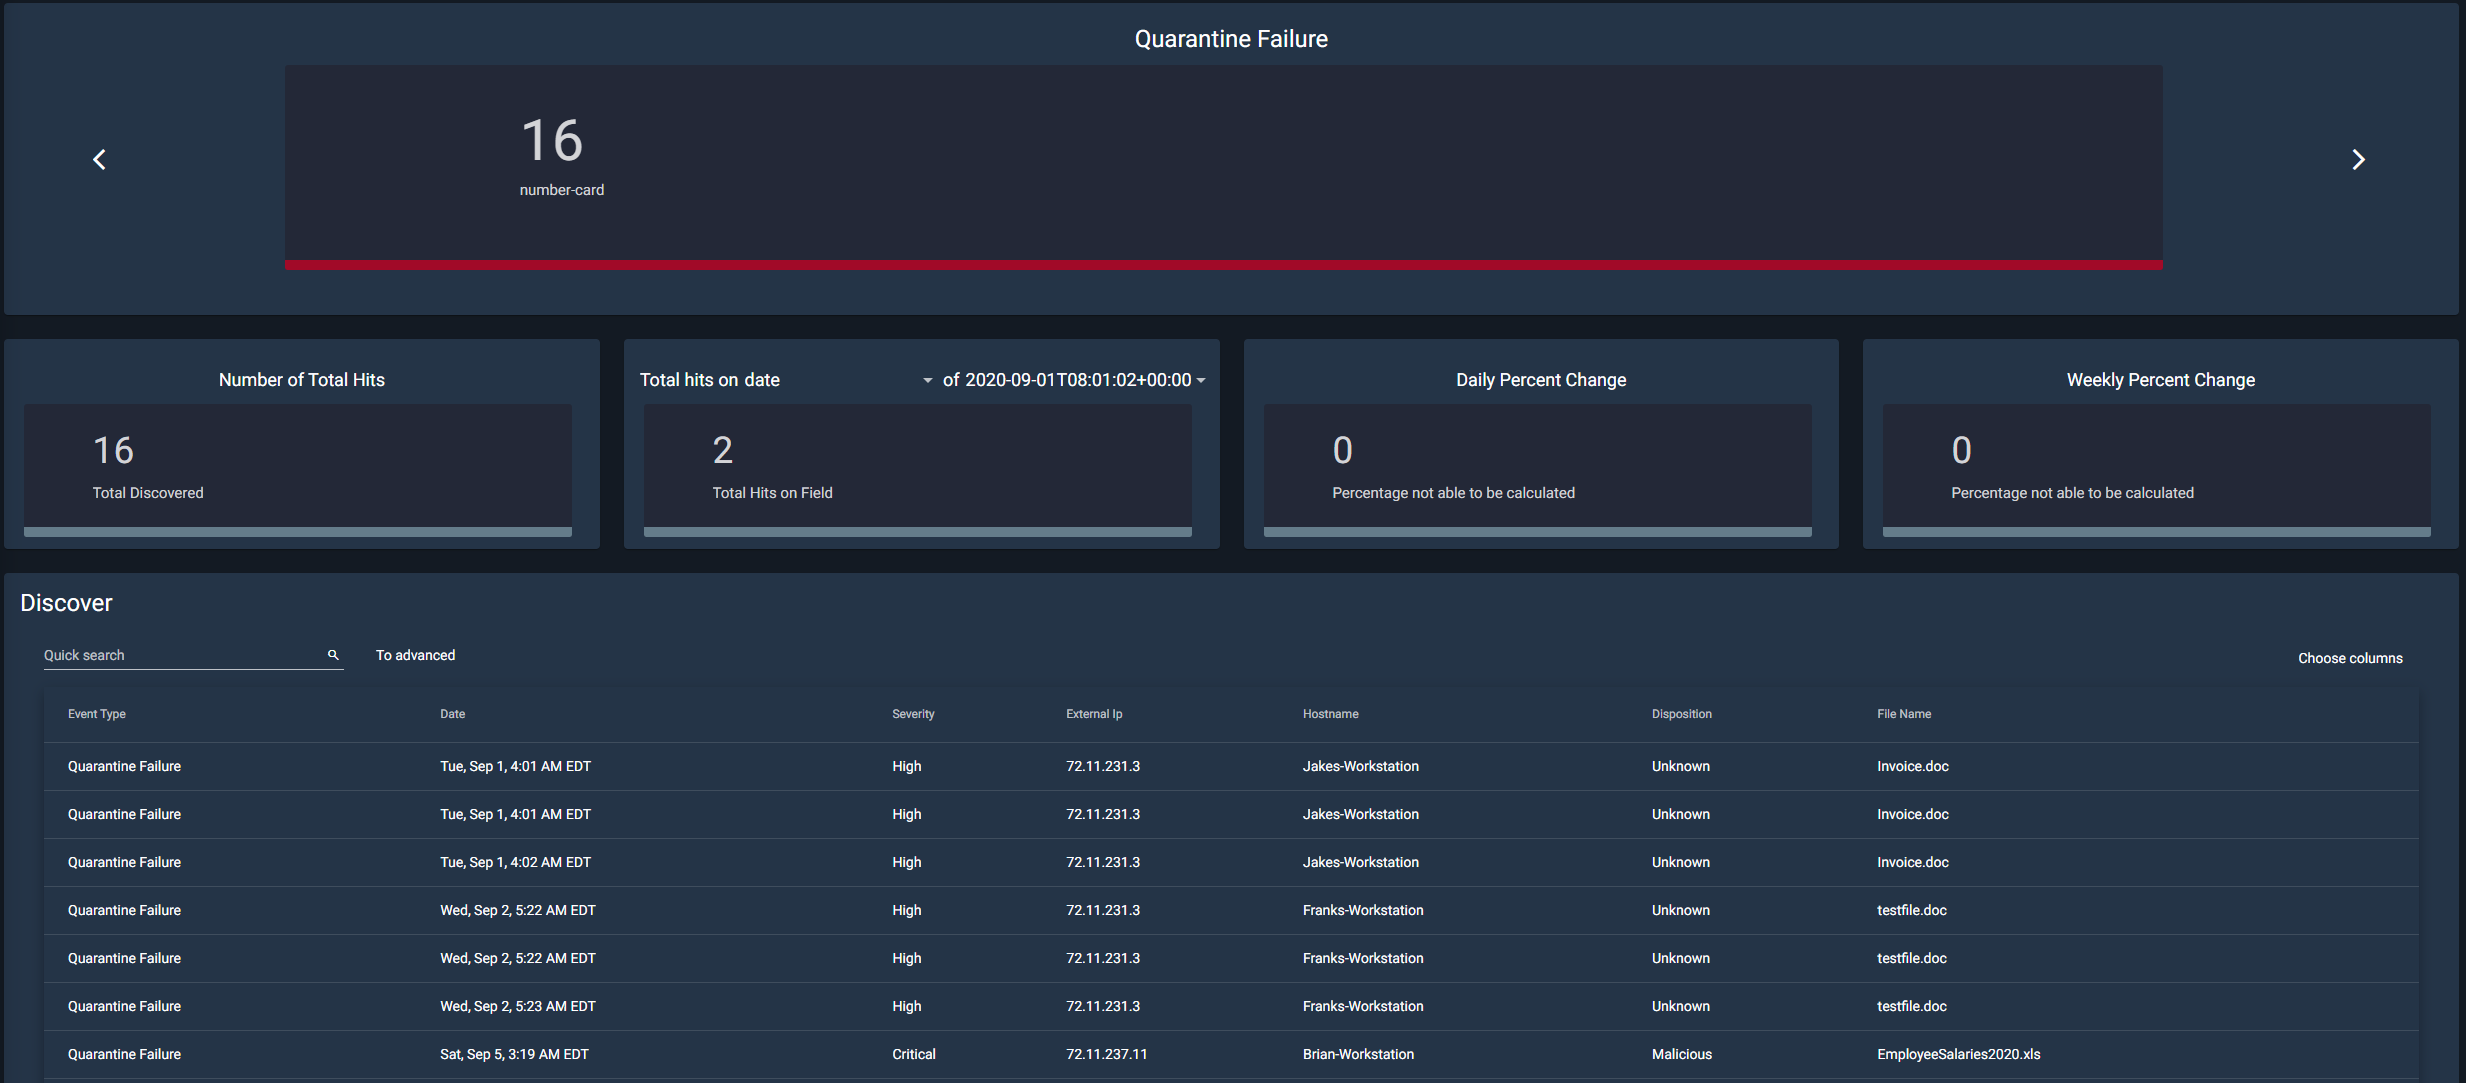Open the 'Total hits on date' dropdown
The image size is (2466, 1083).
786,380
